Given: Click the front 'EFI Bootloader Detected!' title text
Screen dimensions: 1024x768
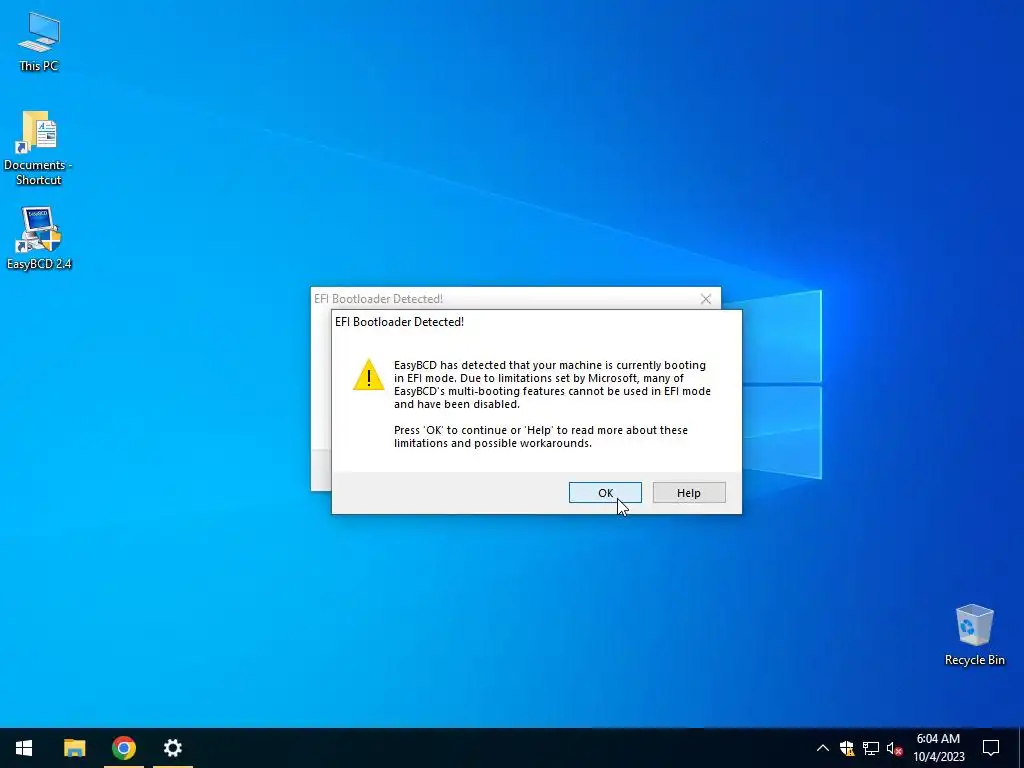Looking at the screenshot, I should click(399, 322).
